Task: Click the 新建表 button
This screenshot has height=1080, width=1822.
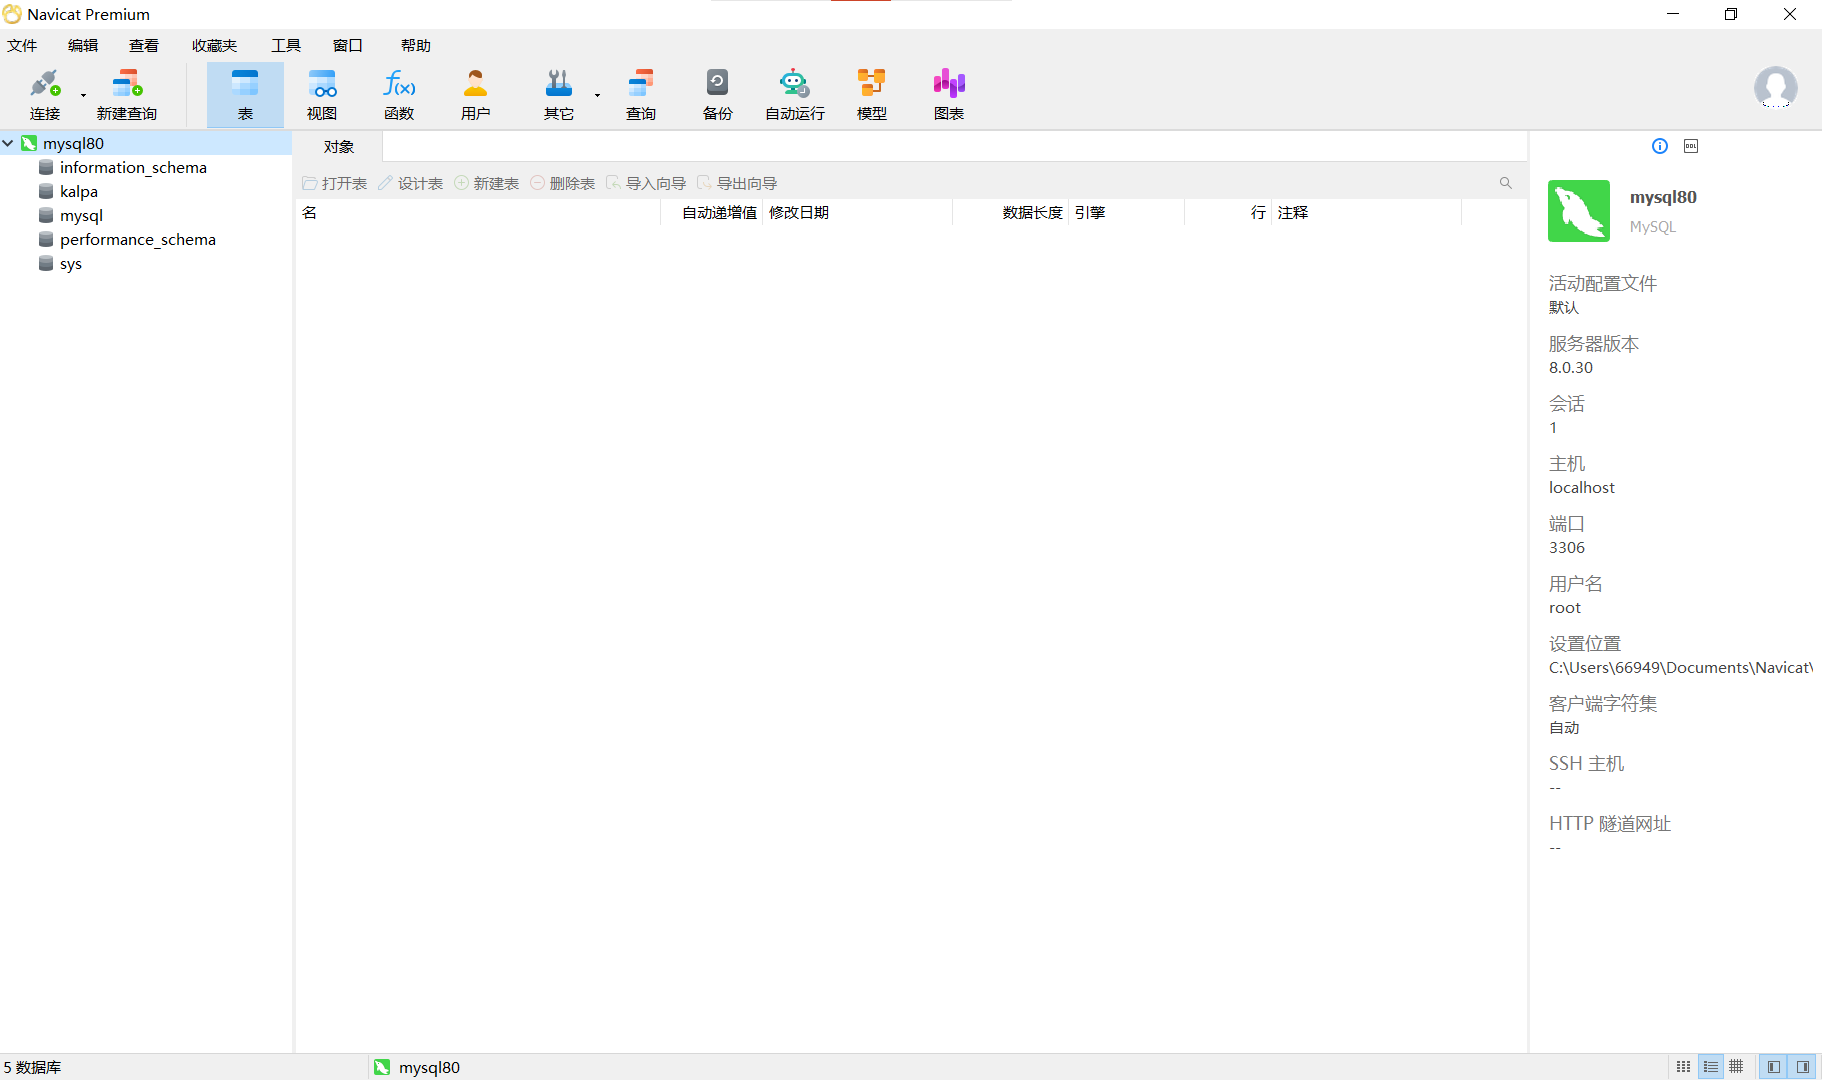Action: (x=487, y=183)
